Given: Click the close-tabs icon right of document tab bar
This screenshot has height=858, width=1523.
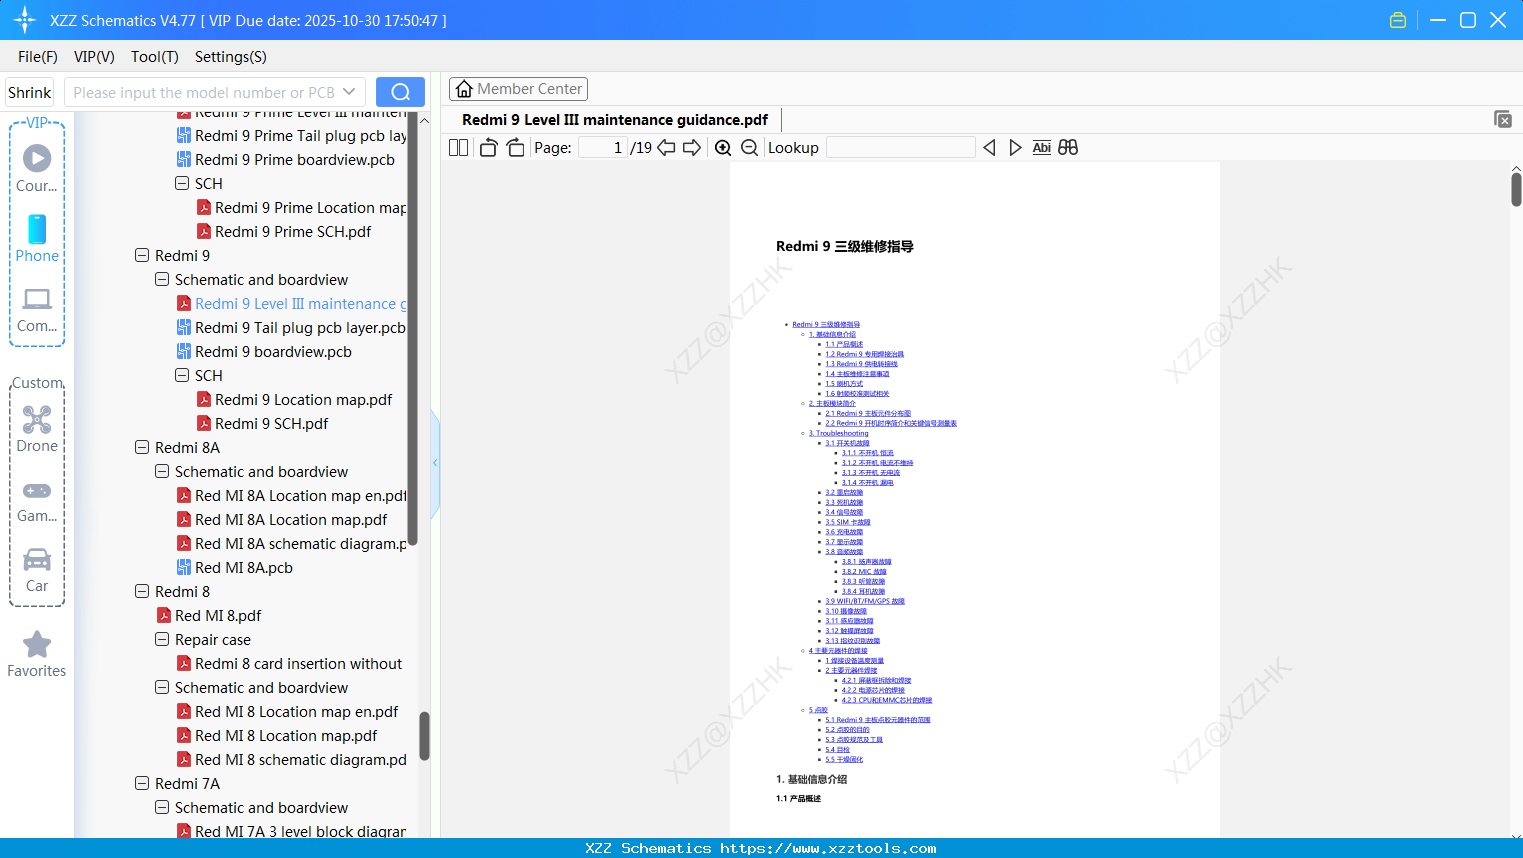Looking at the screenshot, I should pos(1503,119).
